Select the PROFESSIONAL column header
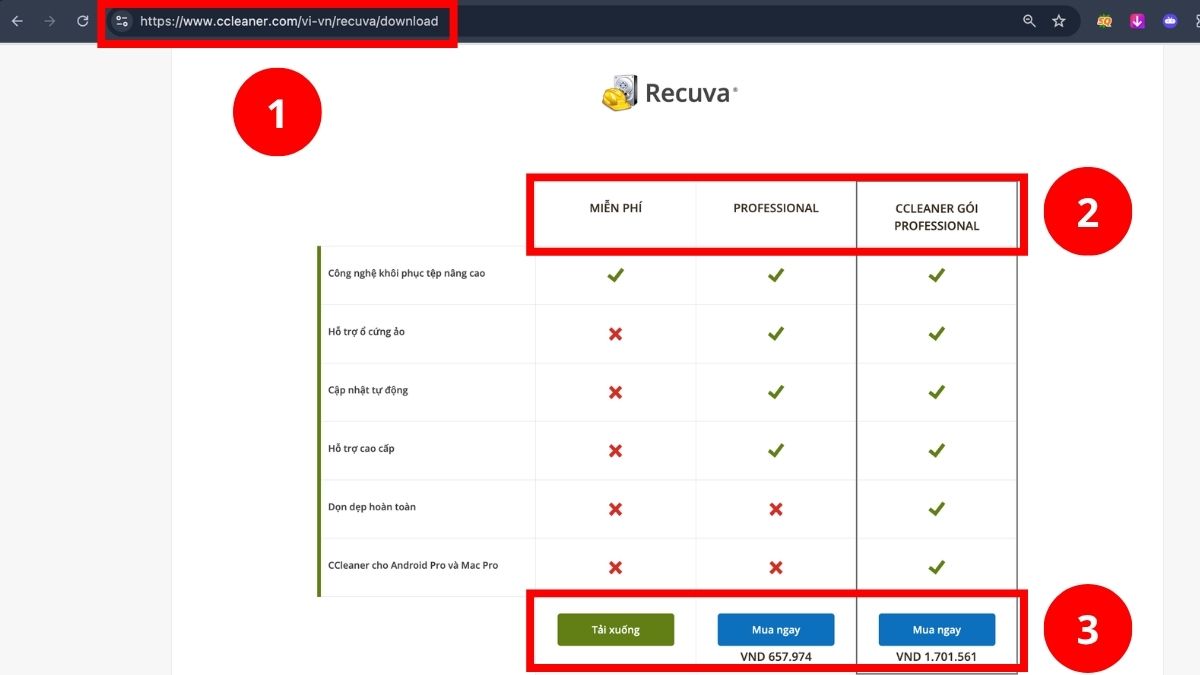 click(x=776, y=208)
